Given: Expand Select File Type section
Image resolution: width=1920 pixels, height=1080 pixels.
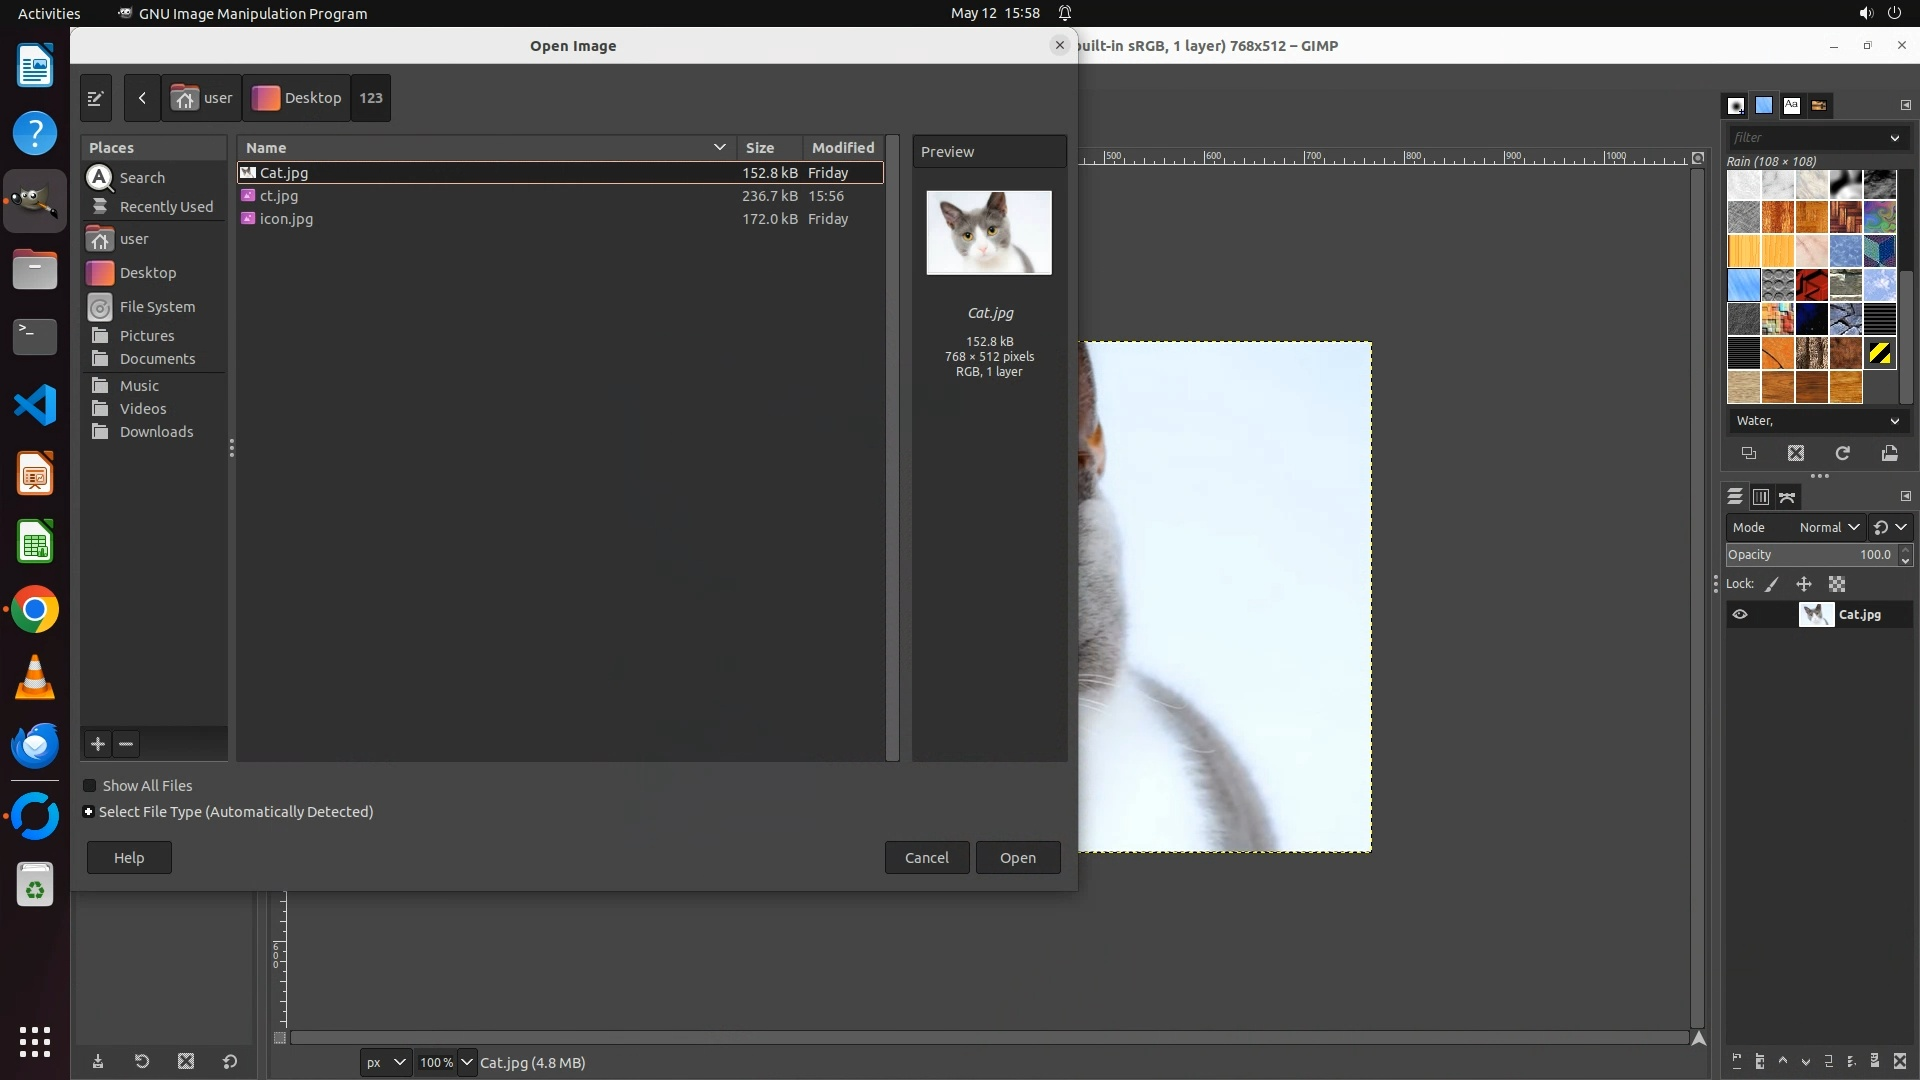Looking at the screenshot, I should (89, 812).
